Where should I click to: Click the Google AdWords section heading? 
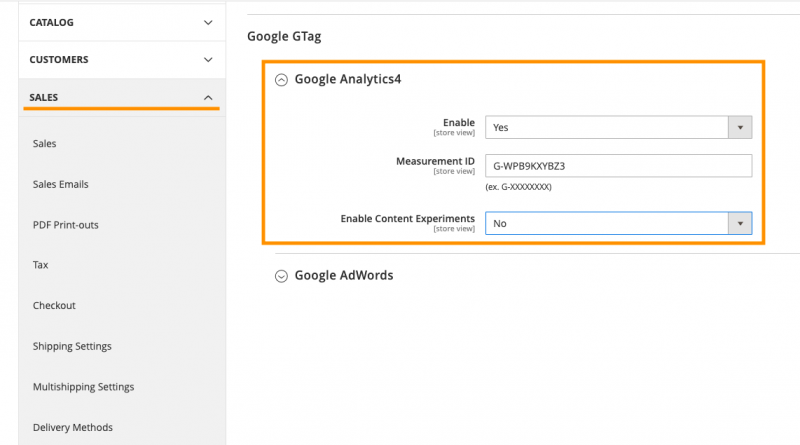(x=343, y=276)
